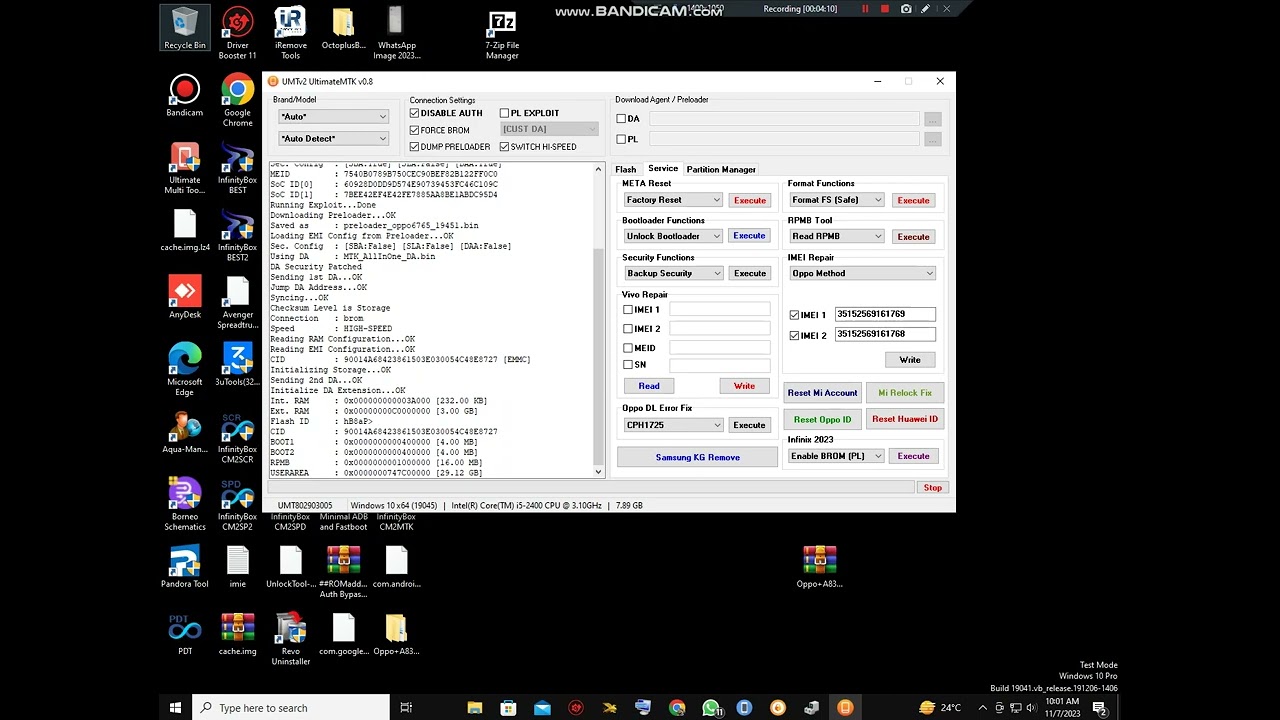The height and width of the screenshot is (720, 1280).
Task: Stop recording in the Bandicam bar
Action: 884,9
